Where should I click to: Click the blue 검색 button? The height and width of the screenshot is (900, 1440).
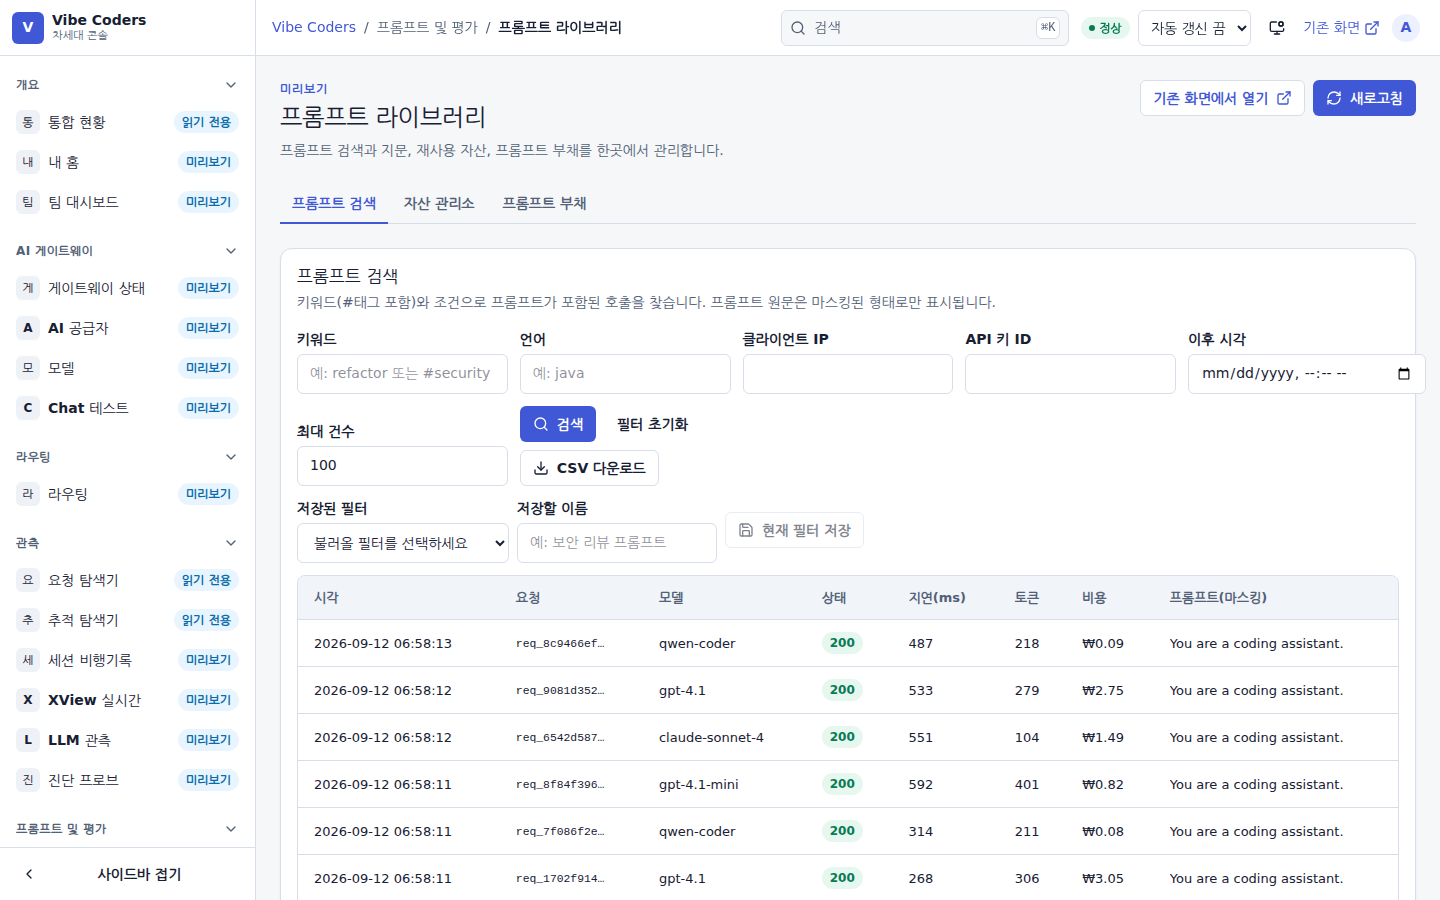click(558, 424)
